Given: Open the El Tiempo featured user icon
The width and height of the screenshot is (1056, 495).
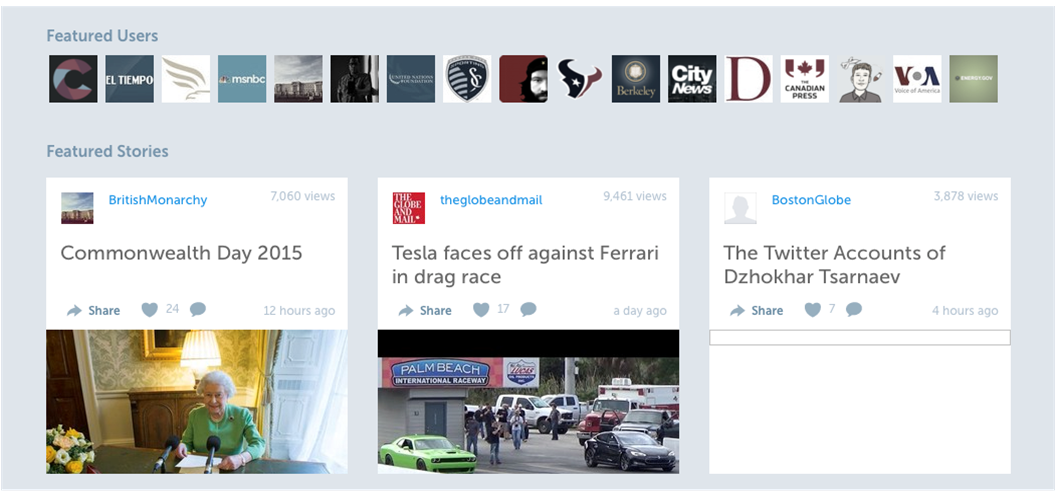Looking at the screenshot, I should coord(129,79).
